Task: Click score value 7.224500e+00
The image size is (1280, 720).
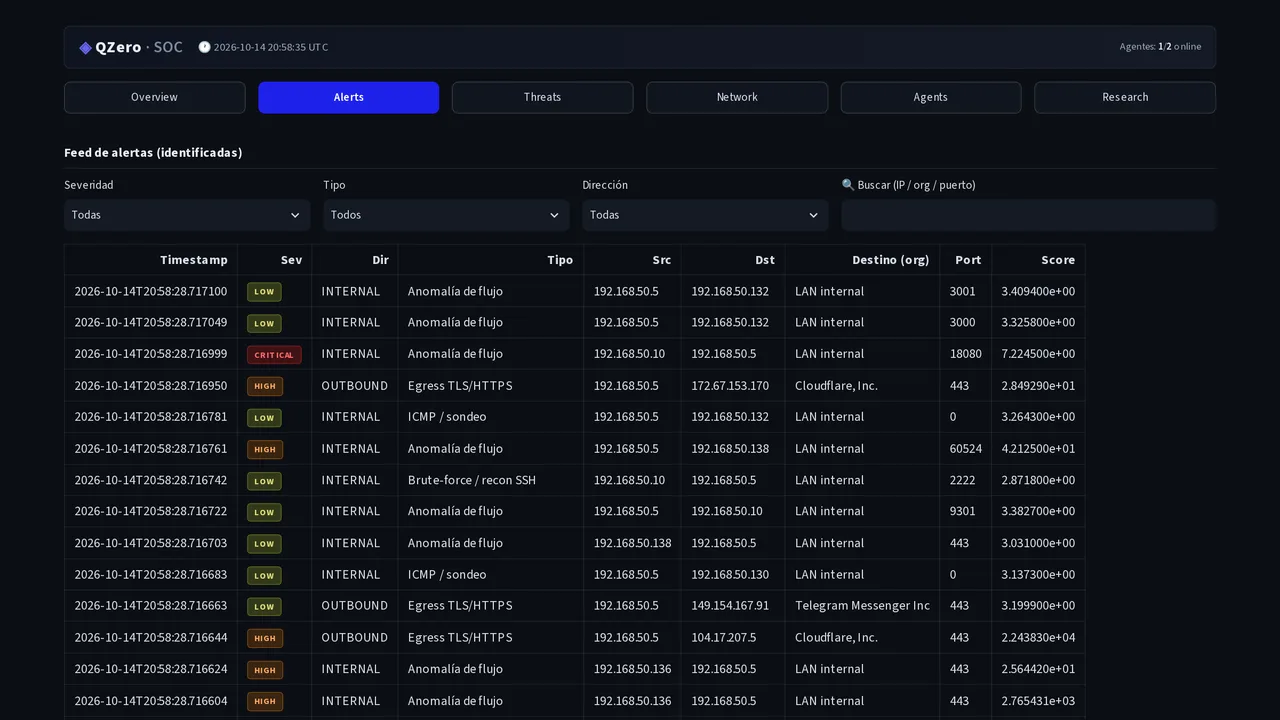Action: tap(1038, 354)
